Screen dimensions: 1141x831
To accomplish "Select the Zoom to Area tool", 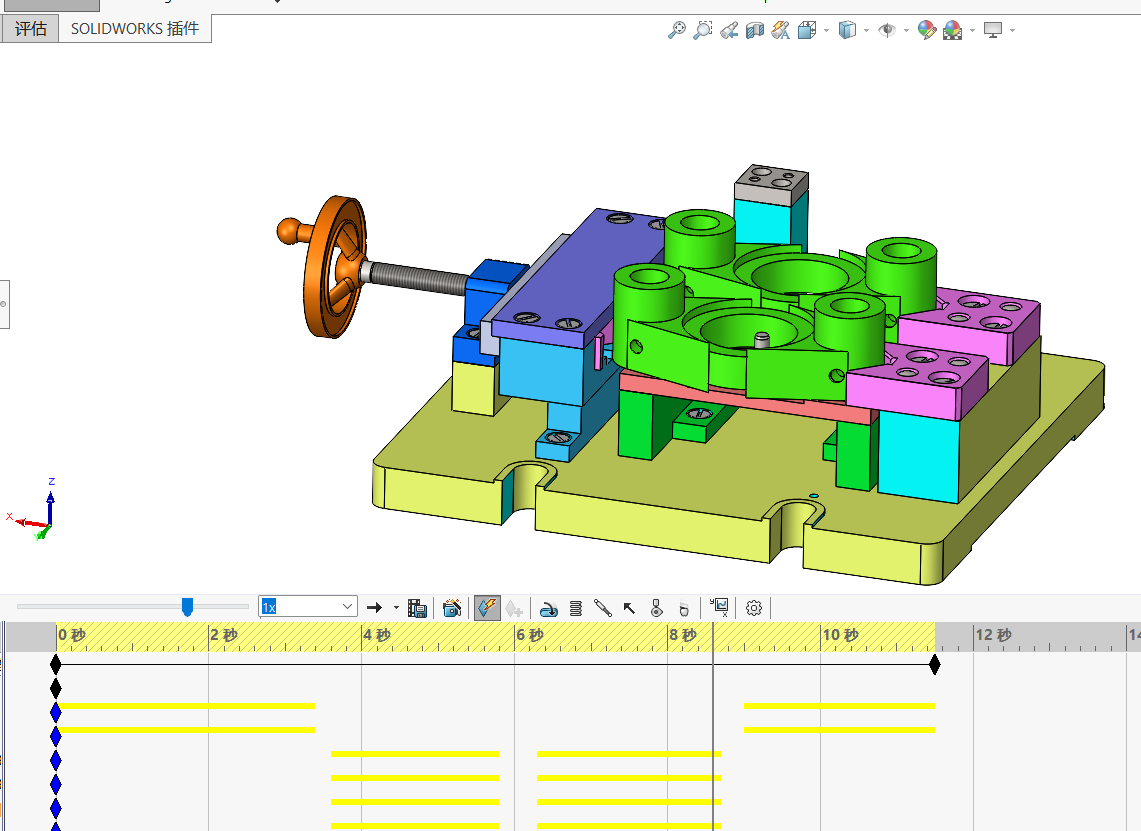I will (703, 30).
